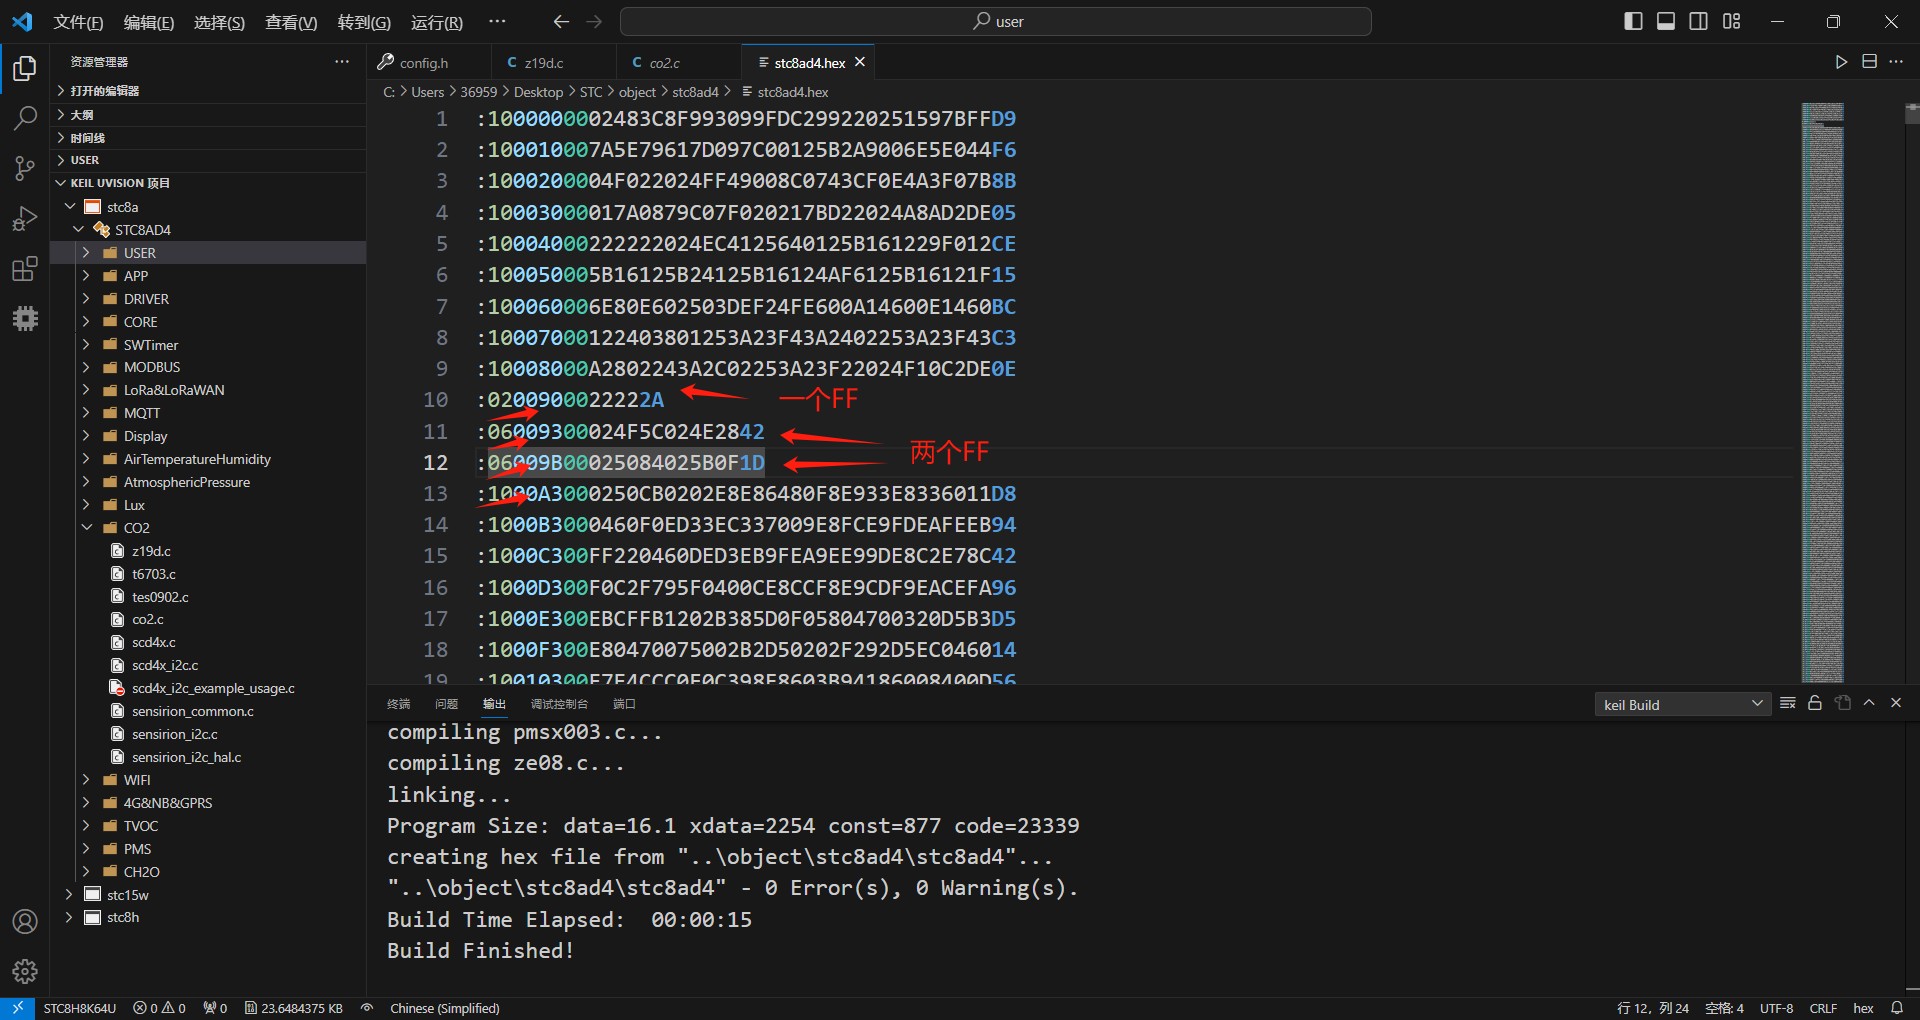Open the Source Control view

[25, 168]
